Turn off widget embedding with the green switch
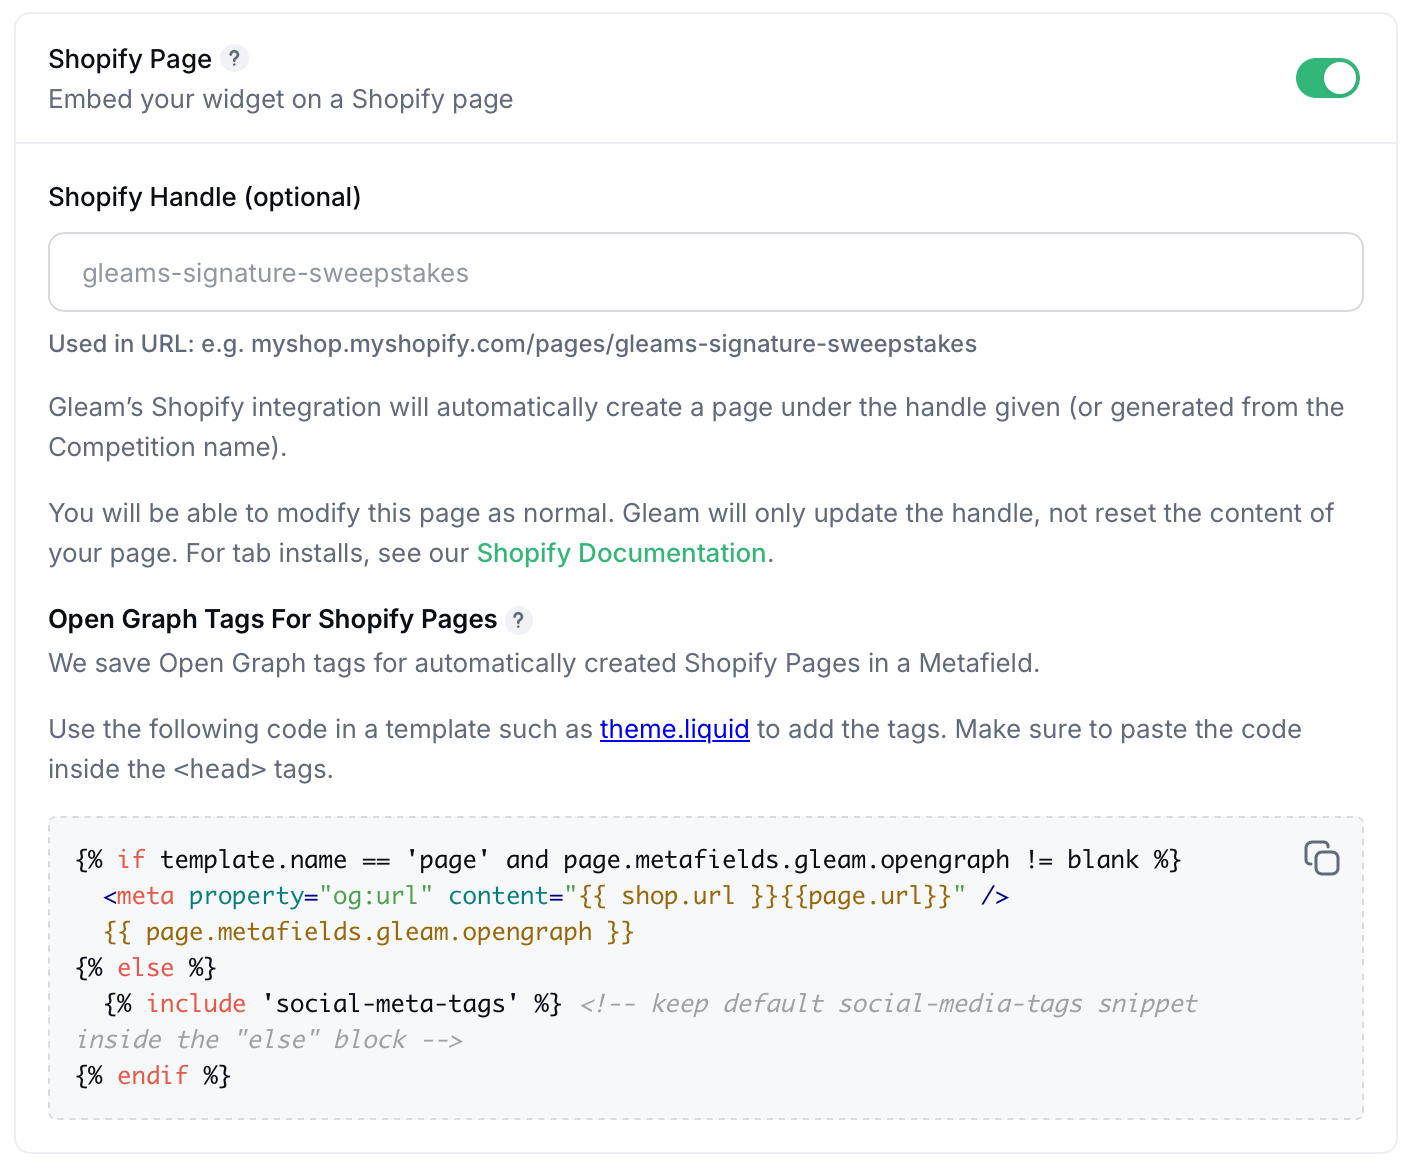The image size is (1416, 1168). 1328,78
